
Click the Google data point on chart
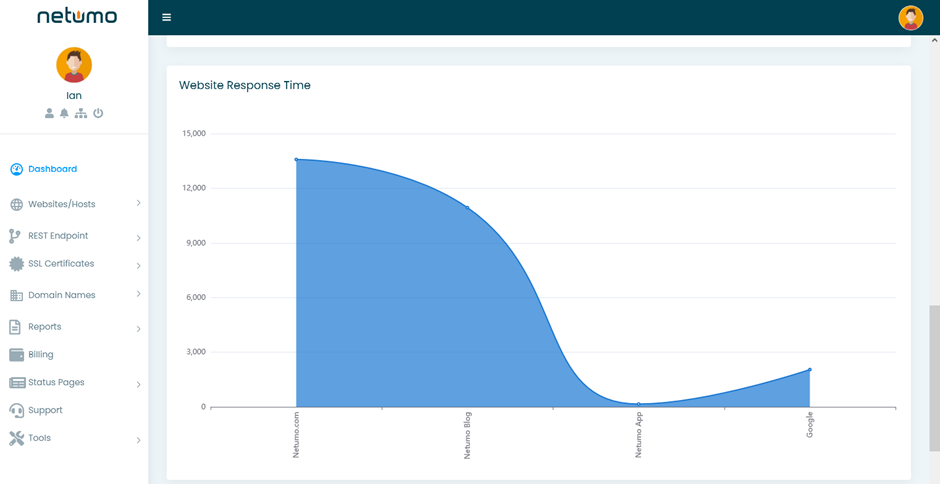(809, 369)
